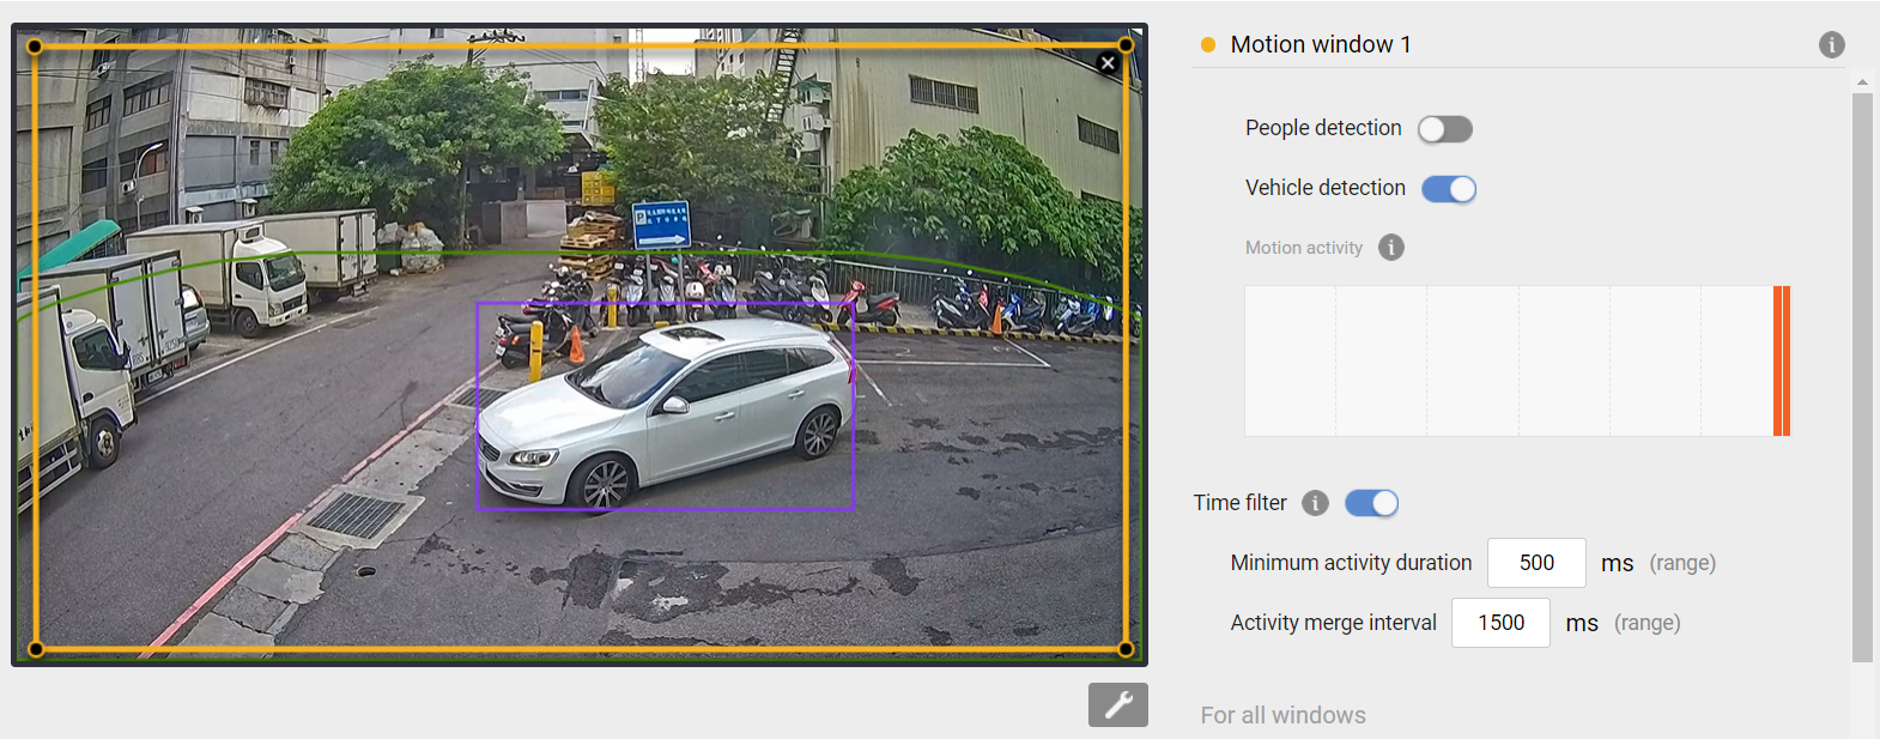Click the scroll up arrow of settings panel

pos(1861,82)
